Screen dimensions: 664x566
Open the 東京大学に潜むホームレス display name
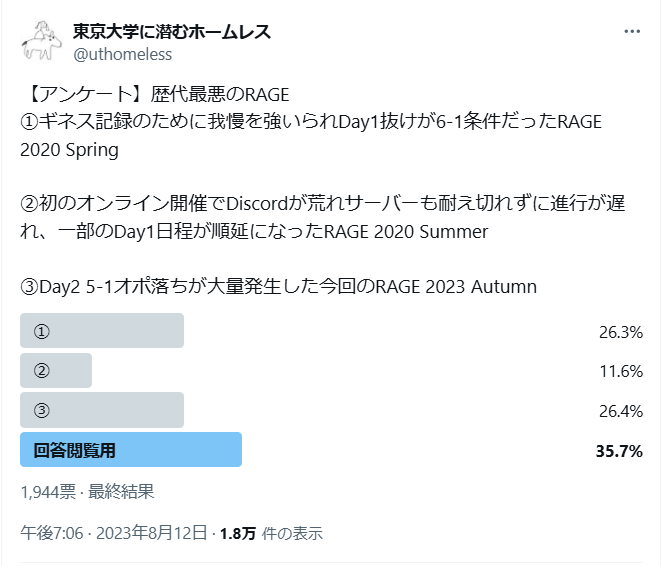pyautogui.click(x=172, y=32)
